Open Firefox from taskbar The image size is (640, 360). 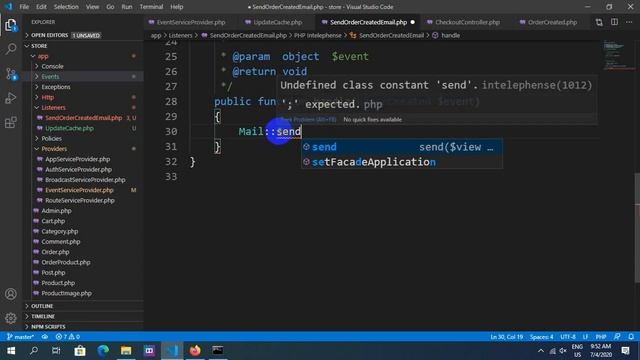(x=195, y=351)
